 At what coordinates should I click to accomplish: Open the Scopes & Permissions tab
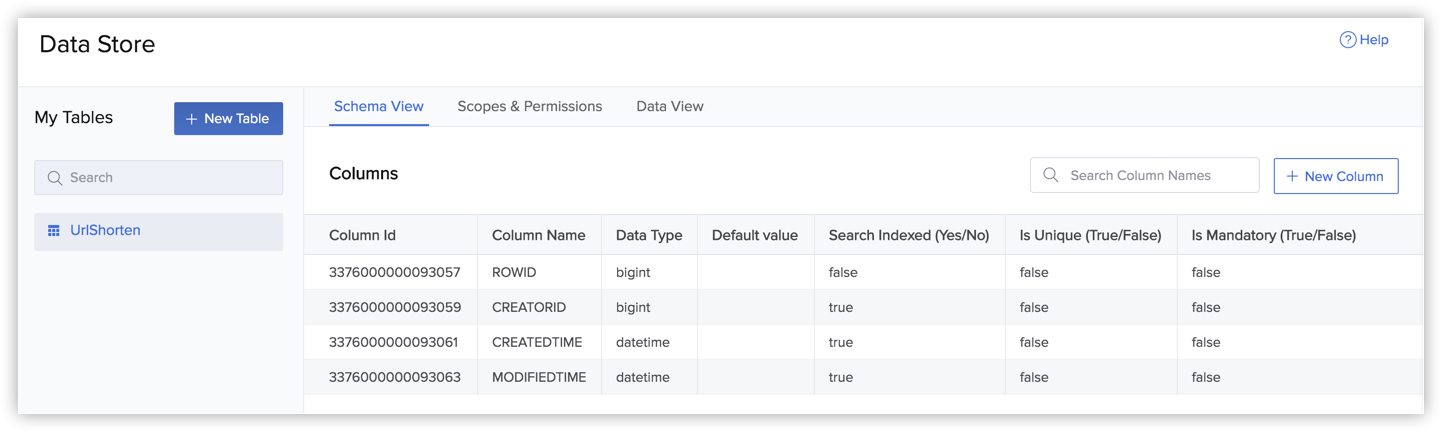[529, 106]
